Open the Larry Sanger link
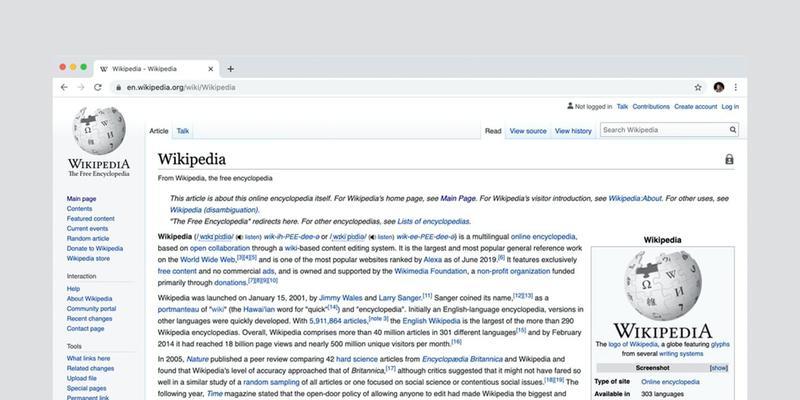 point(400,298)
